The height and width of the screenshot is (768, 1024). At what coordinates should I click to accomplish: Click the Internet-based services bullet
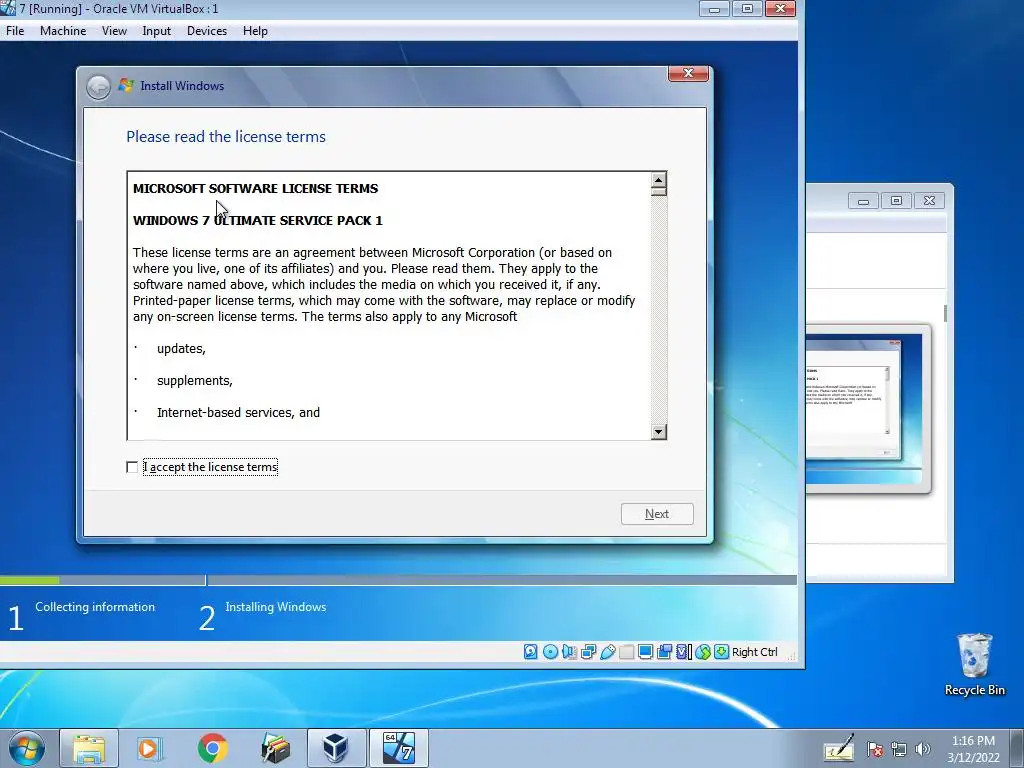click(x=238, y=413)
